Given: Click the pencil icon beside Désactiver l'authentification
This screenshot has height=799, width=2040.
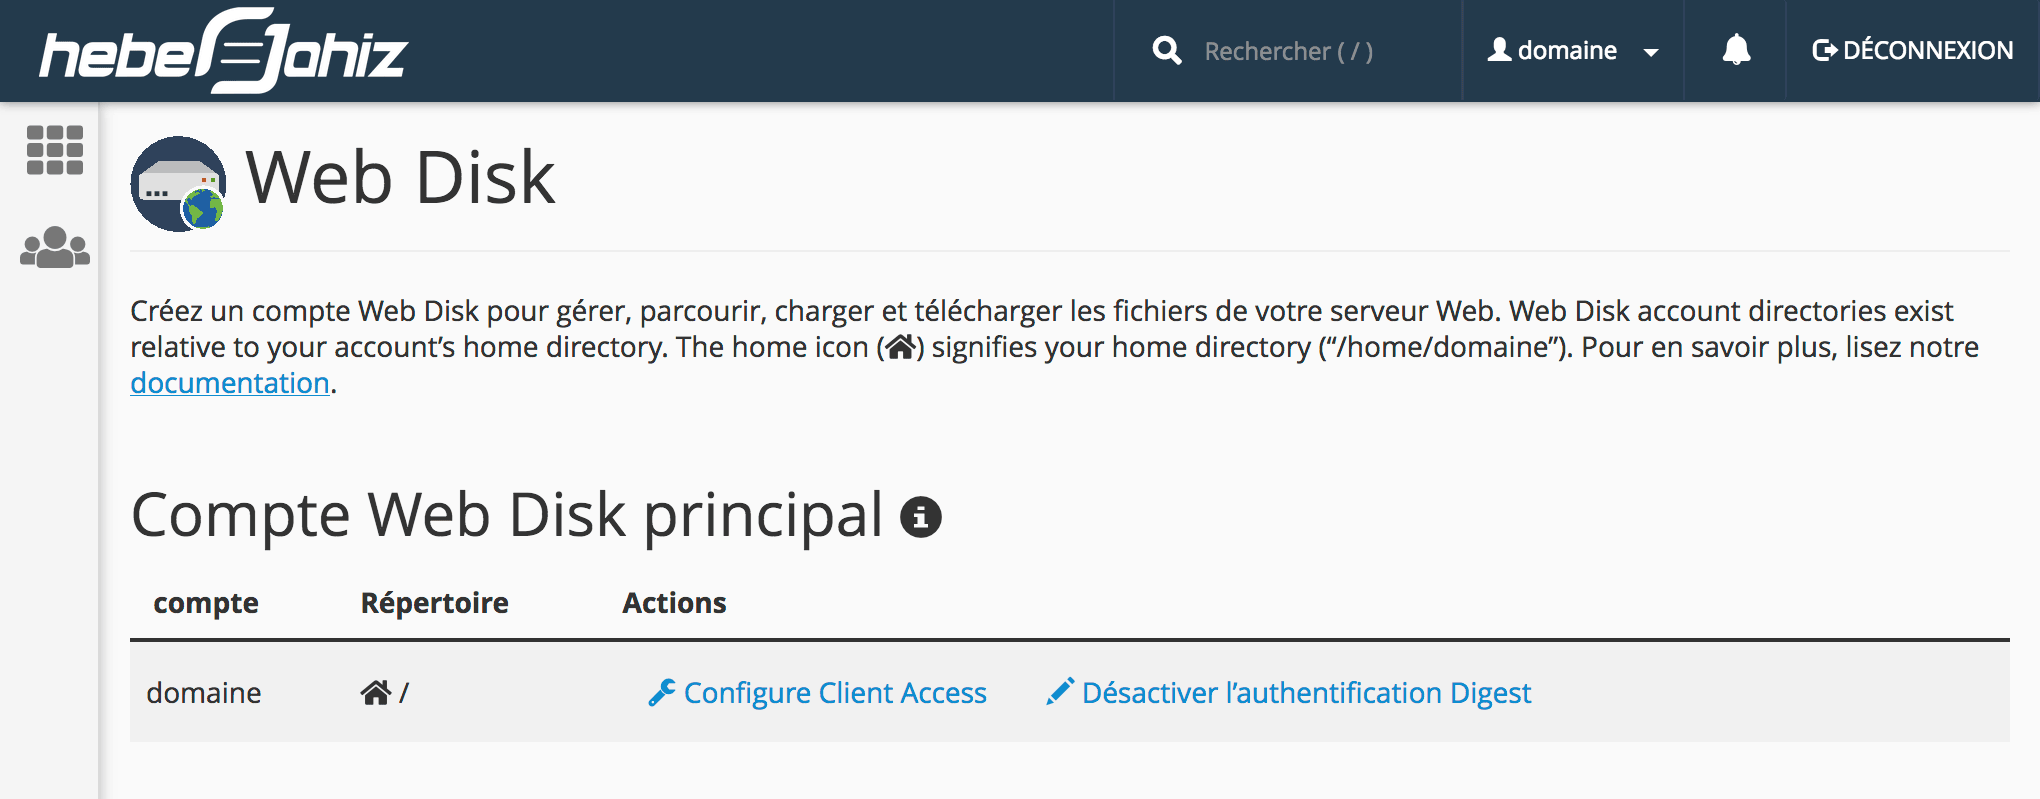Looking at the screenshot, I should [x=1060, y=692].
